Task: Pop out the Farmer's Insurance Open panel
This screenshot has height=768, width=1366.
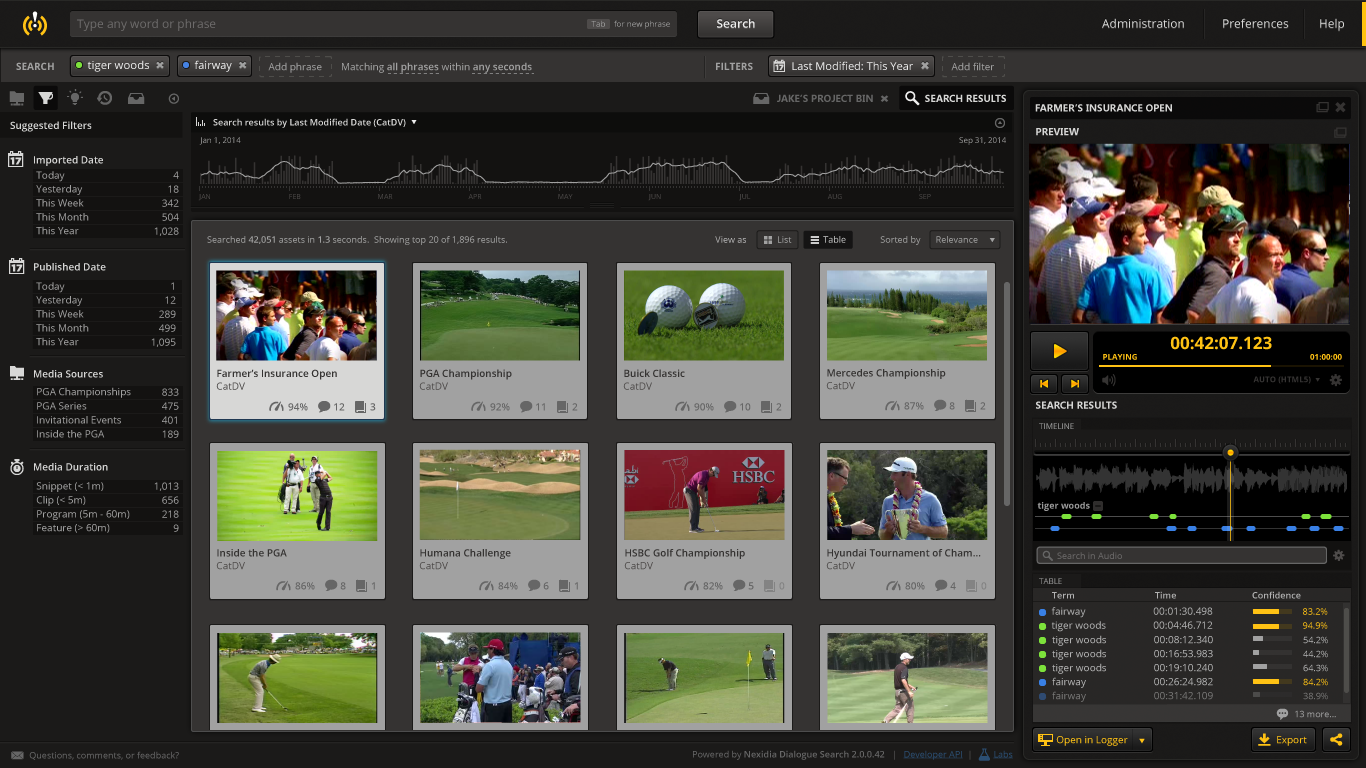Action: click(1322, 107)
